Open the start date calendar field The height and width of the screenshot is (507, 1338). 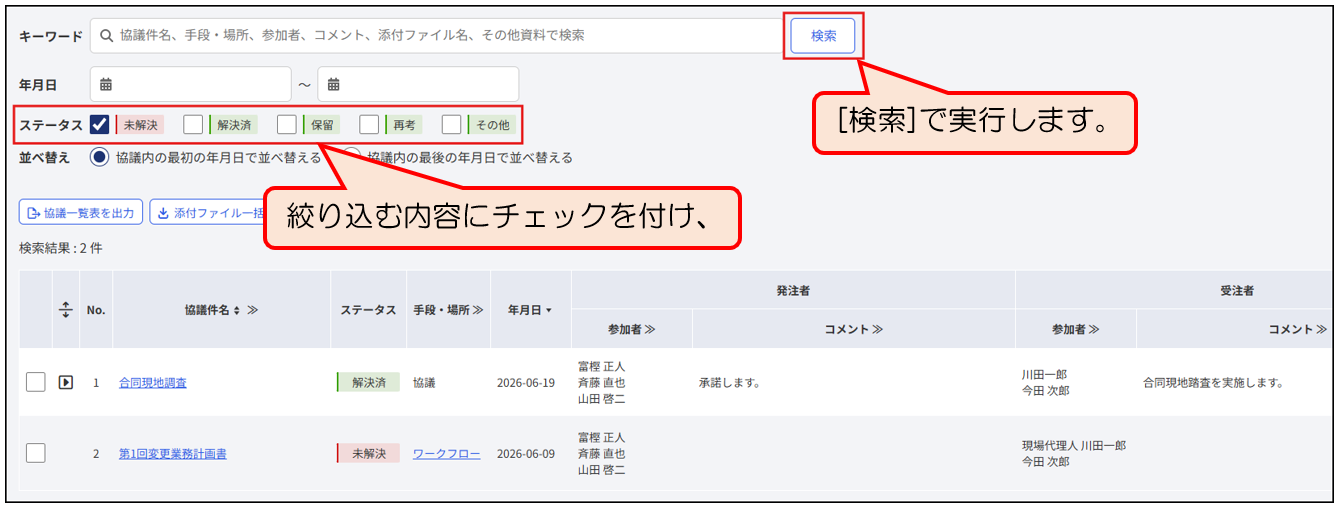(x=191, y=84)
